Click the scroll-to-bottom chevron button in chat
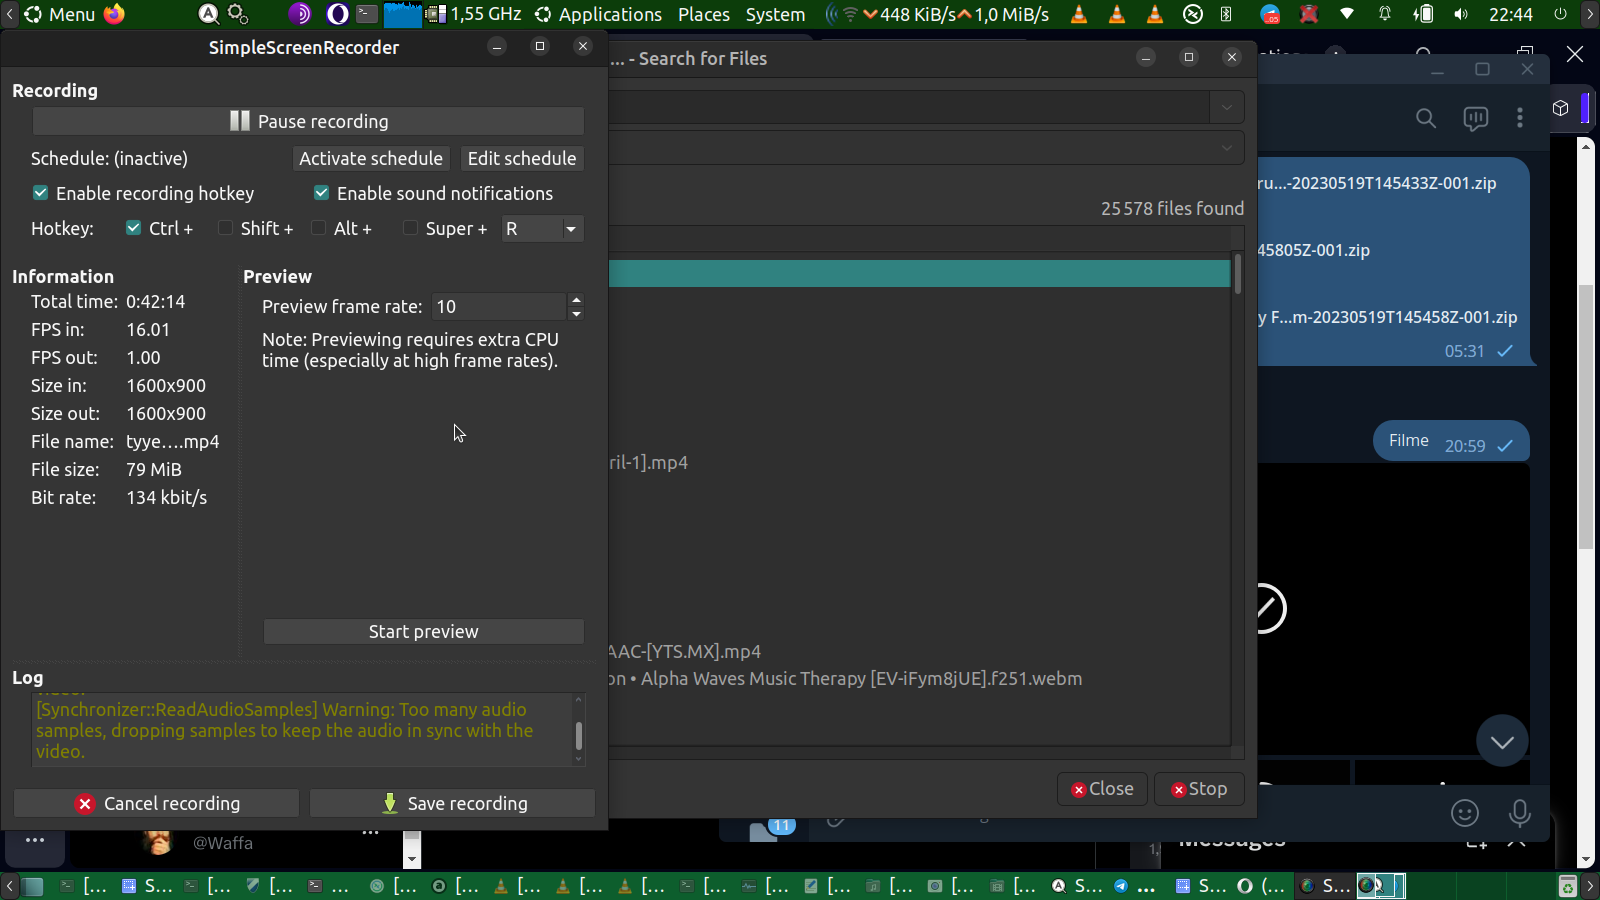 point(1501,741)
